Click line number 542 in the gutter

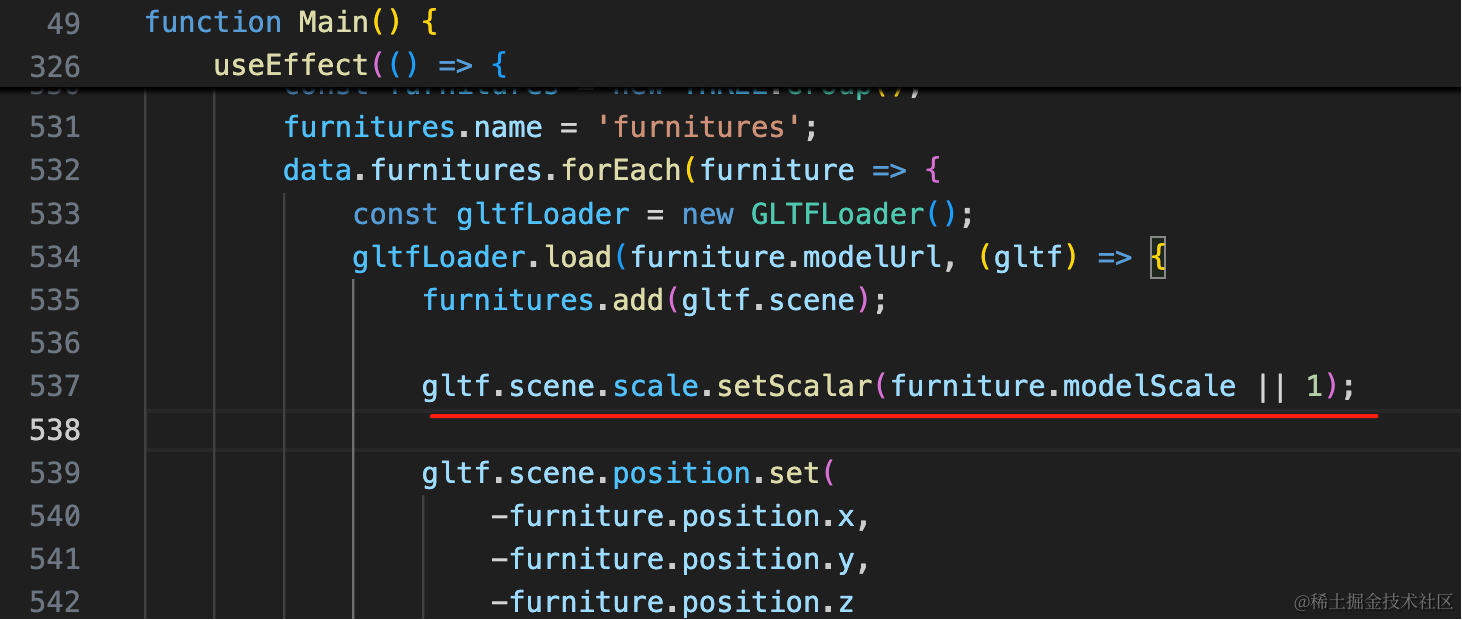pyautogui.click(x=54, y=602)
